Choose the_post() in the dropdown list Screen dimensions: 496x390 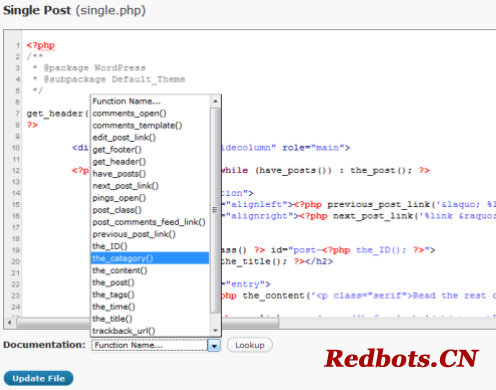(150, 283)
